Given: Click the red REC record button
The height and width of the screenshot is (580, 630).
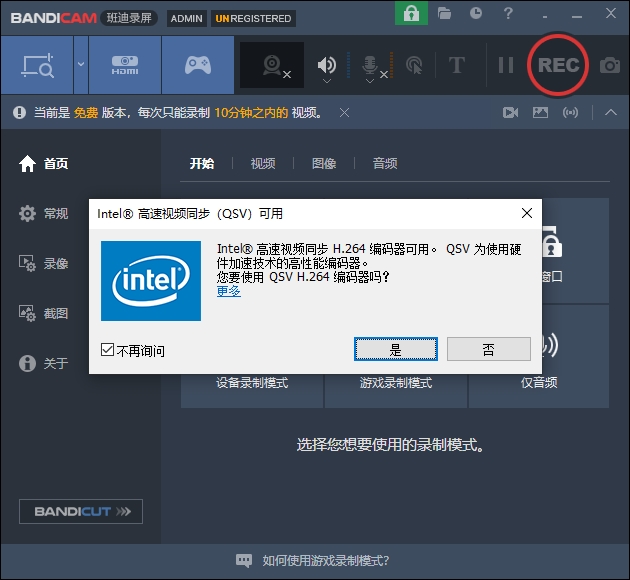Looking at the screenshot, I should (558, 65).
